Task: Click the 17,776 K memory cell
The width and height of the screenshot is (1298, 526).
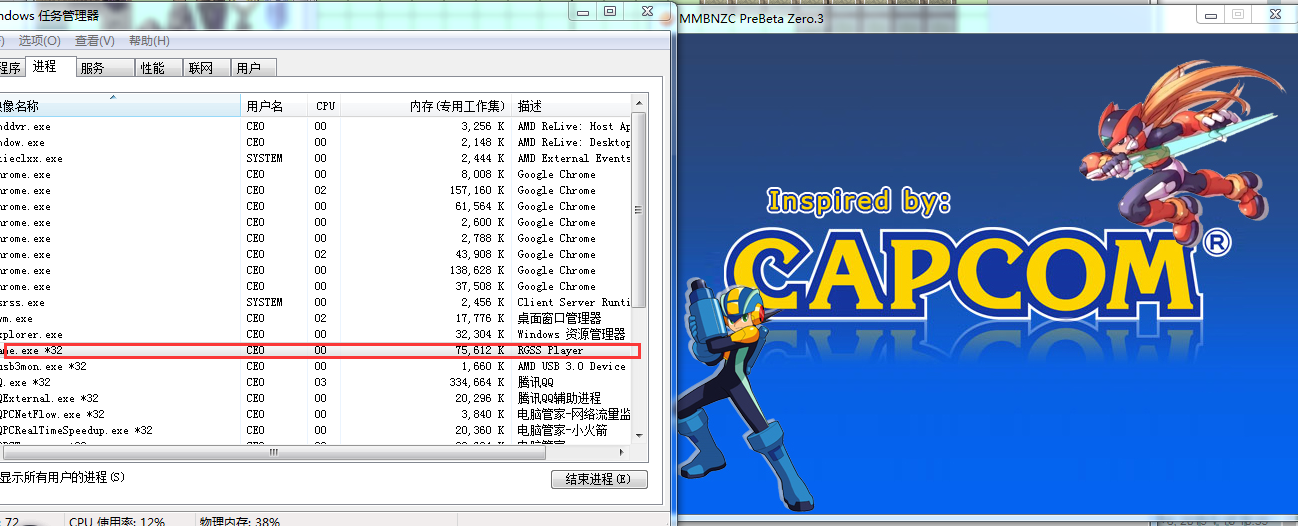Action: (480, 319)
